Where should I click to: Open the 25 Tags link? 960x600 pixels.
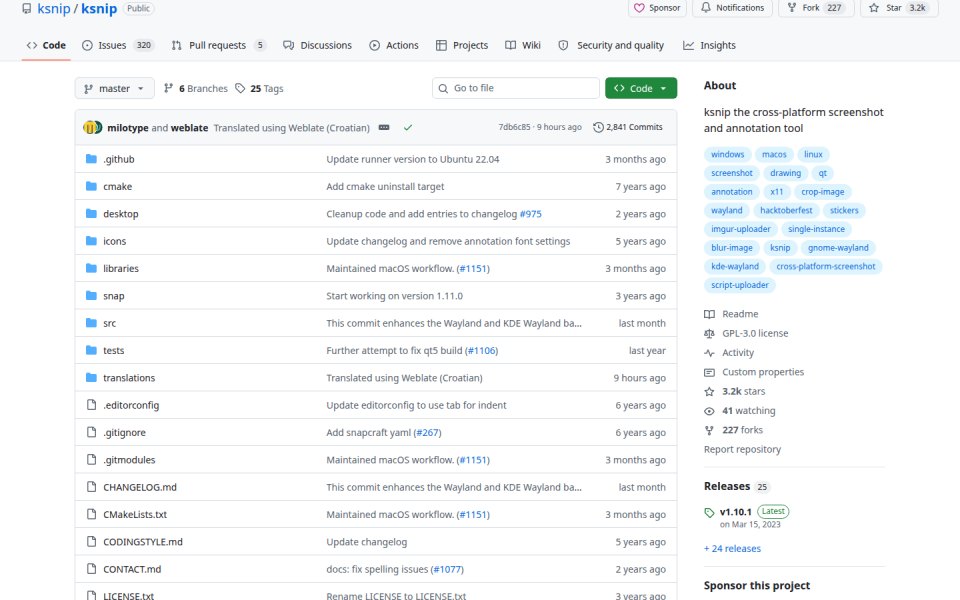coord(260,88)
